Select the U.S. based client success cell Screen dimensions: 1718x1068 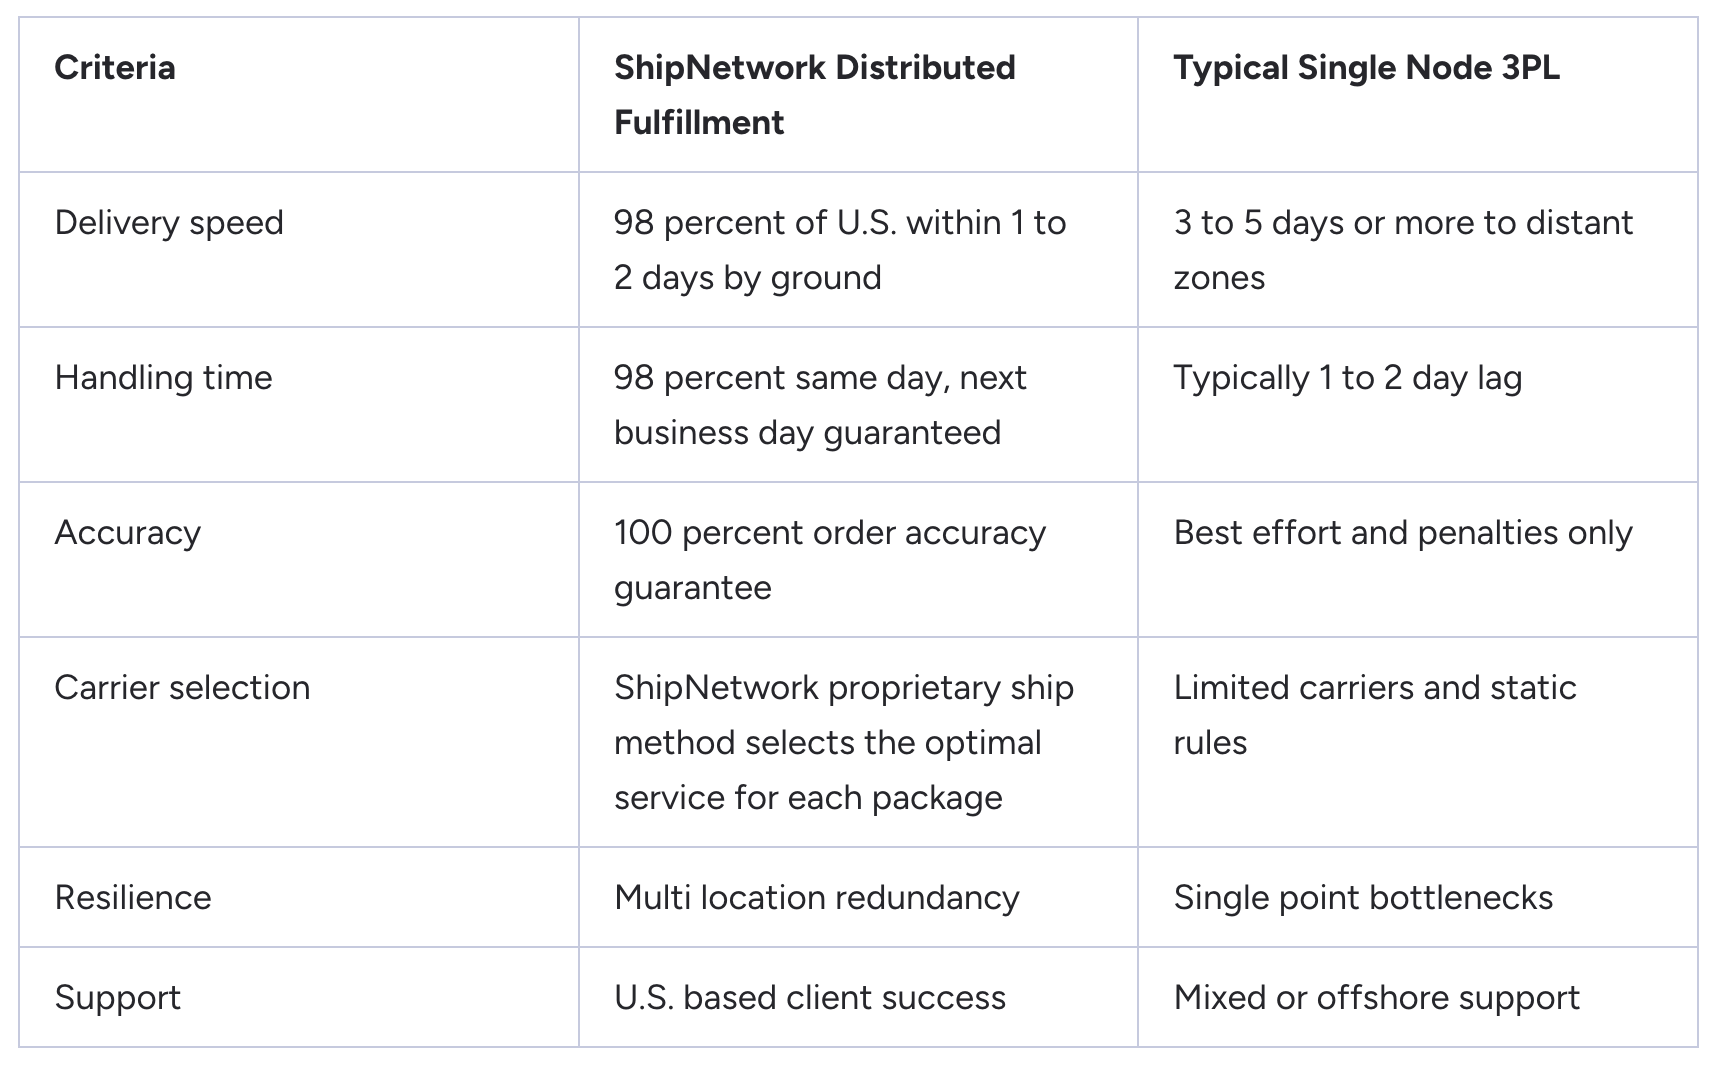[x=809, y=998]
